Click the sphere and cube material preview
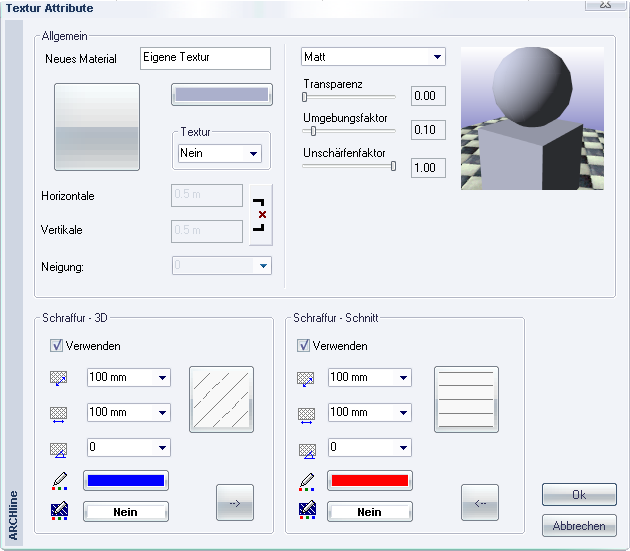The image size is (630, 551). [x=532, y=118]
